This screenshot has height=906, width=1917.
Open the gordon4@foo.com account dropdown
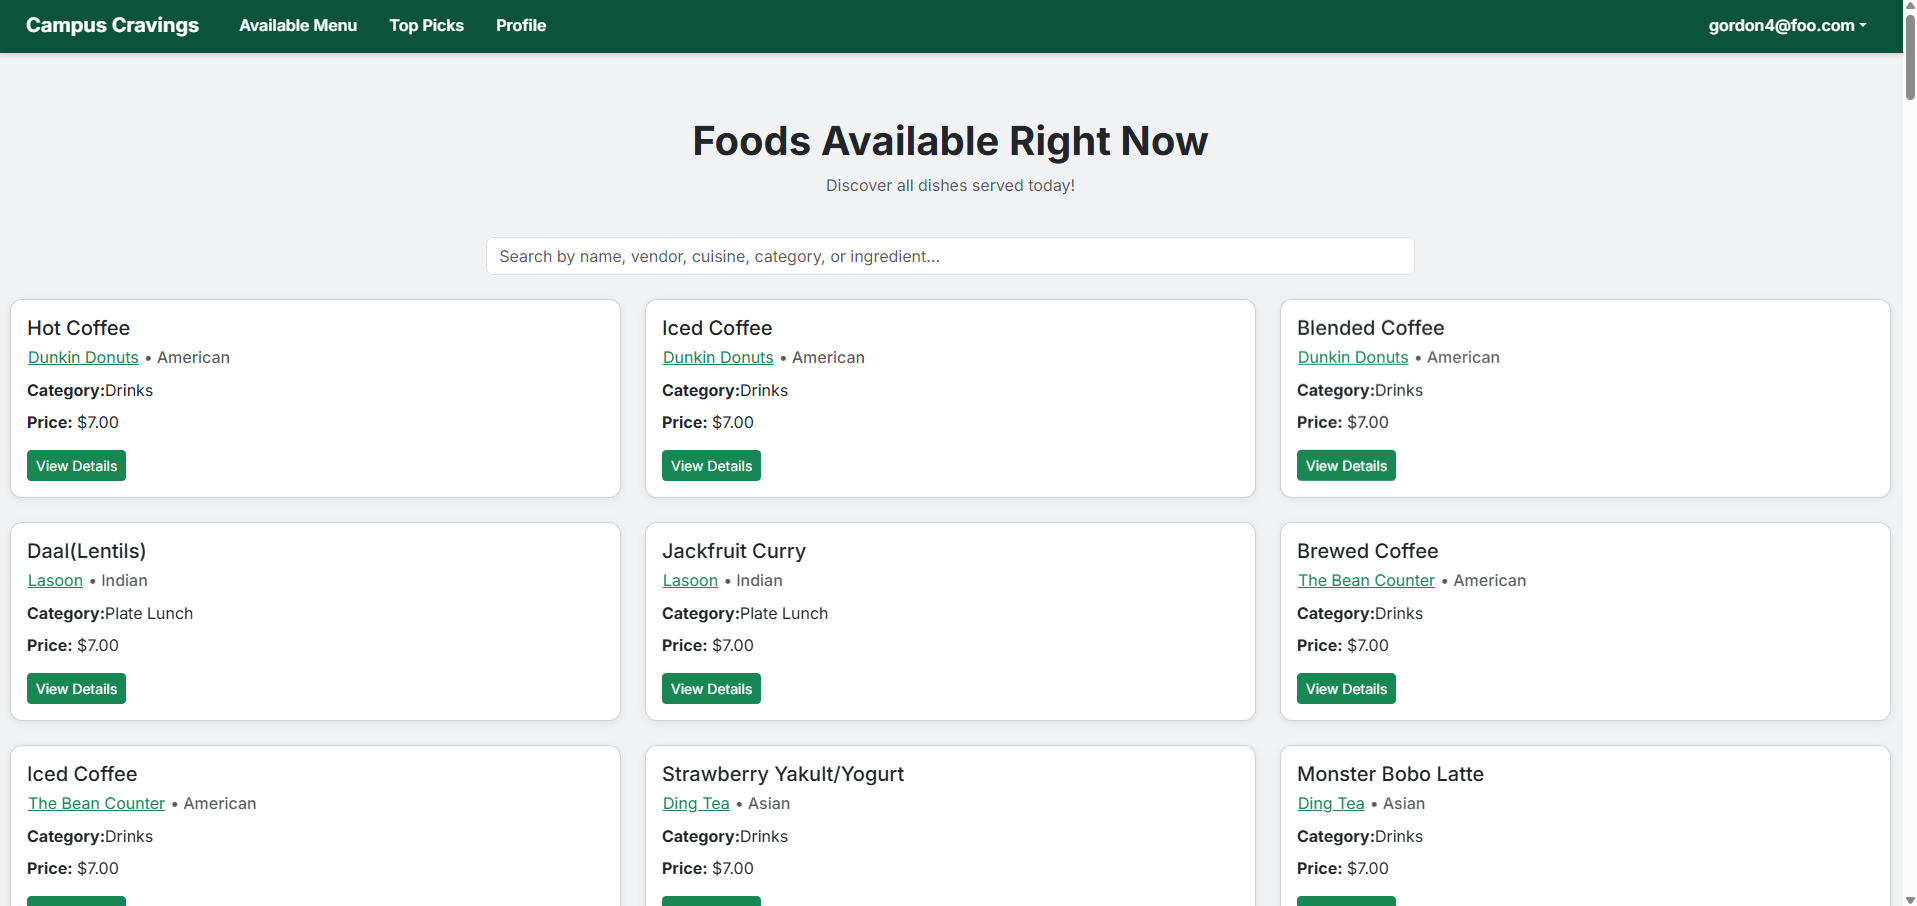1786,26
